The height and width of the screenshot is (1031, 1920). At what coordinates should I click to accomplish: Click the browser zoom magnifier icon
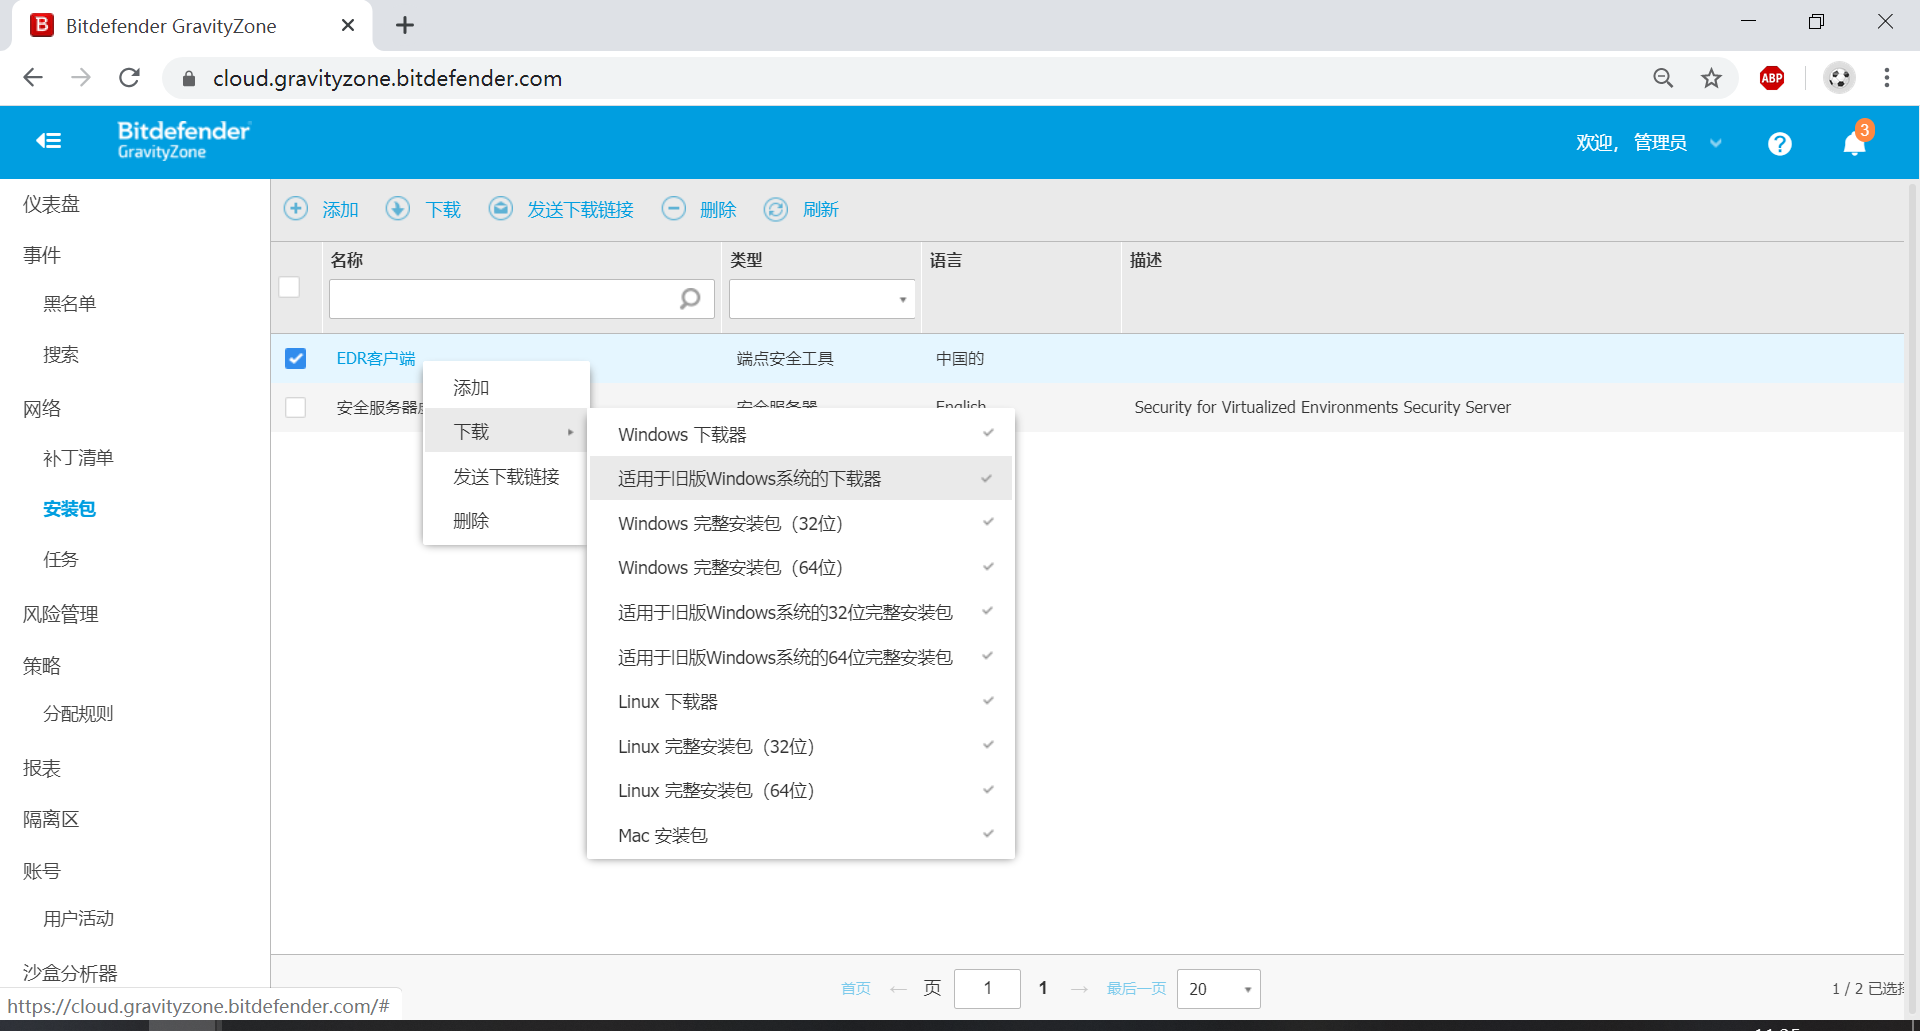pos(1663,78)
